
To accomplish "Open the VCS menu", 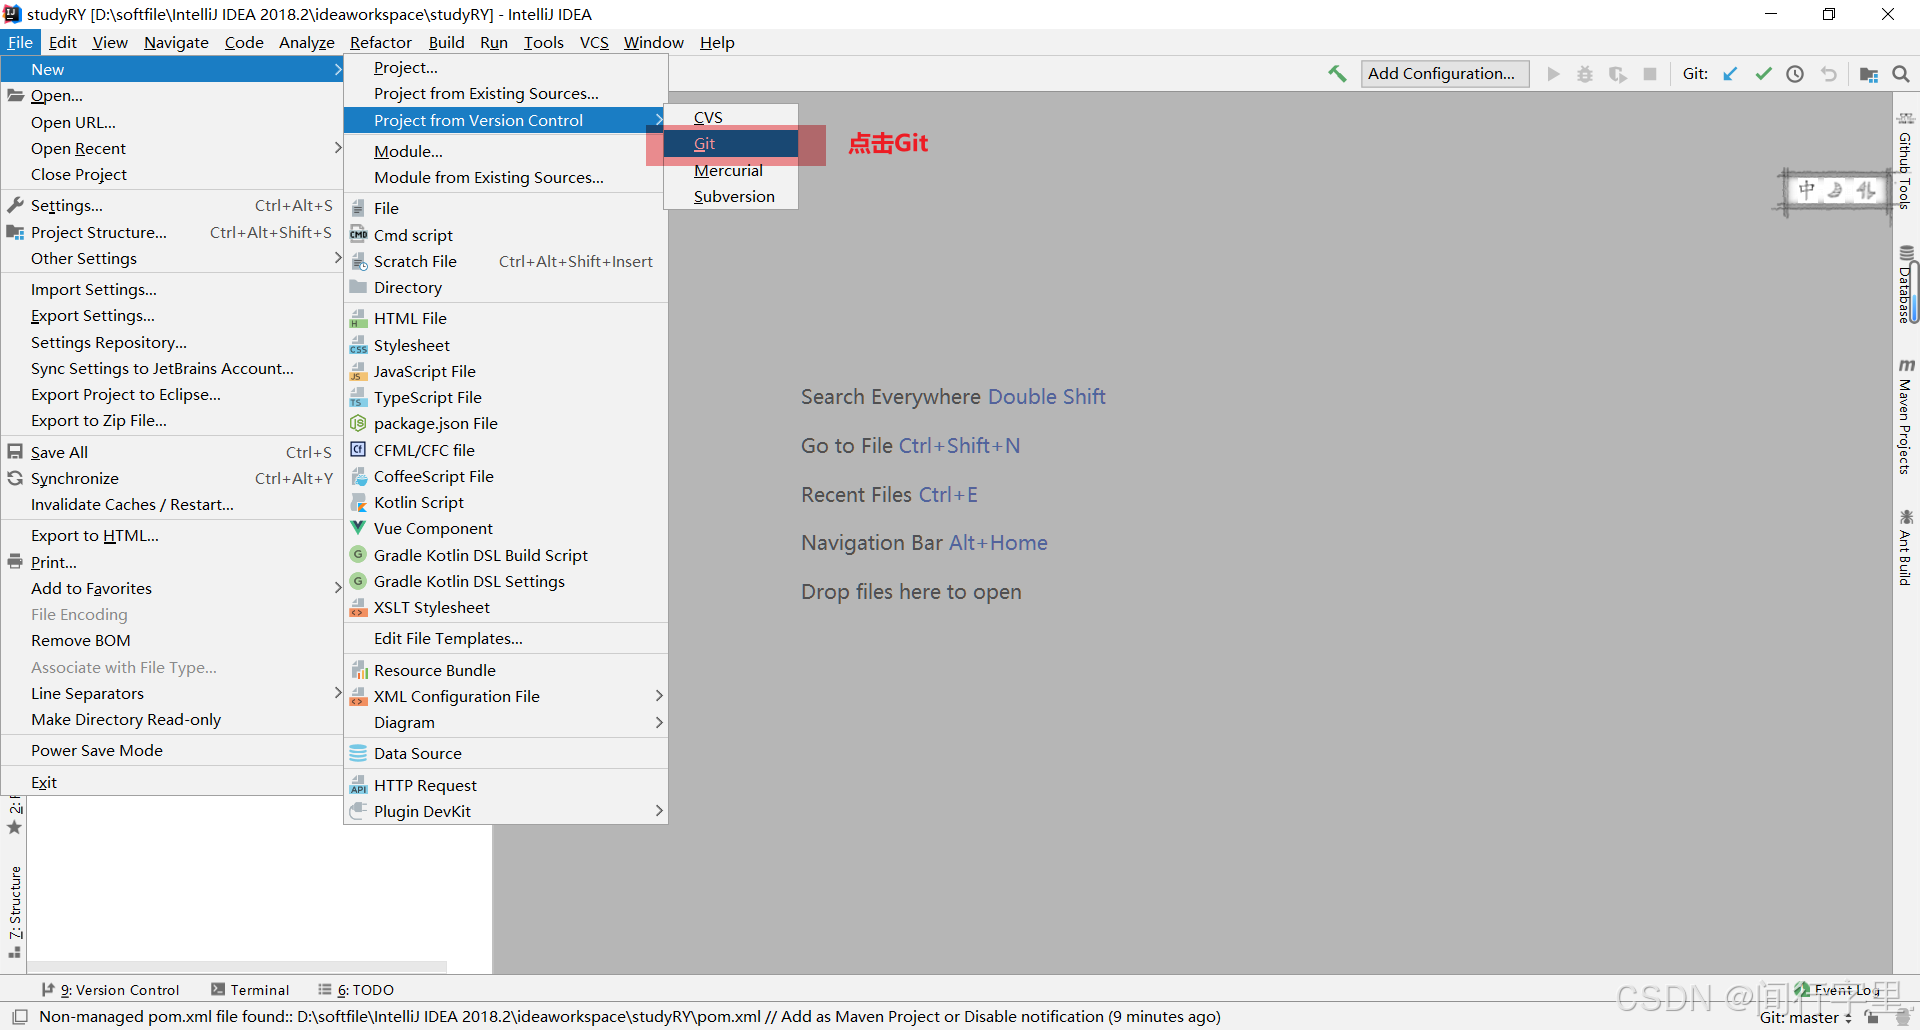I will [594, 42].
